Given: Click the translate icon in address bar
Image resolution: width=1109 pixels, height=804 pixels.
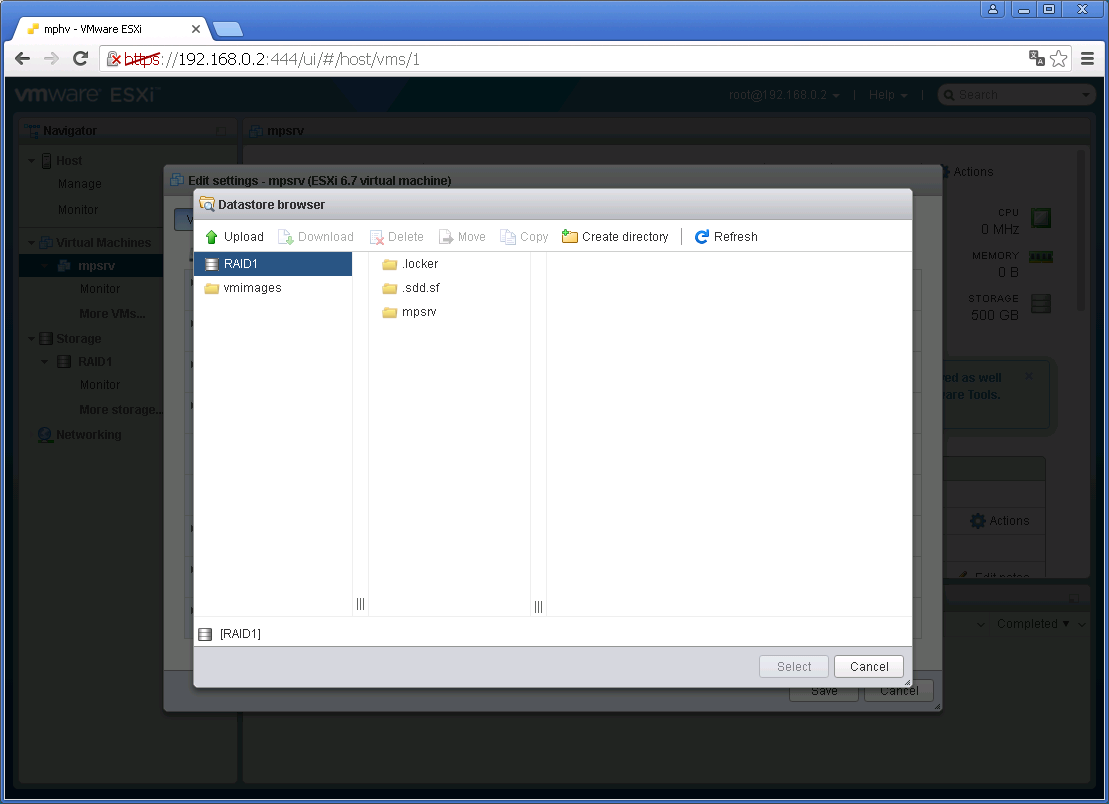Looking at the screenshot, I should [1037, 58].
